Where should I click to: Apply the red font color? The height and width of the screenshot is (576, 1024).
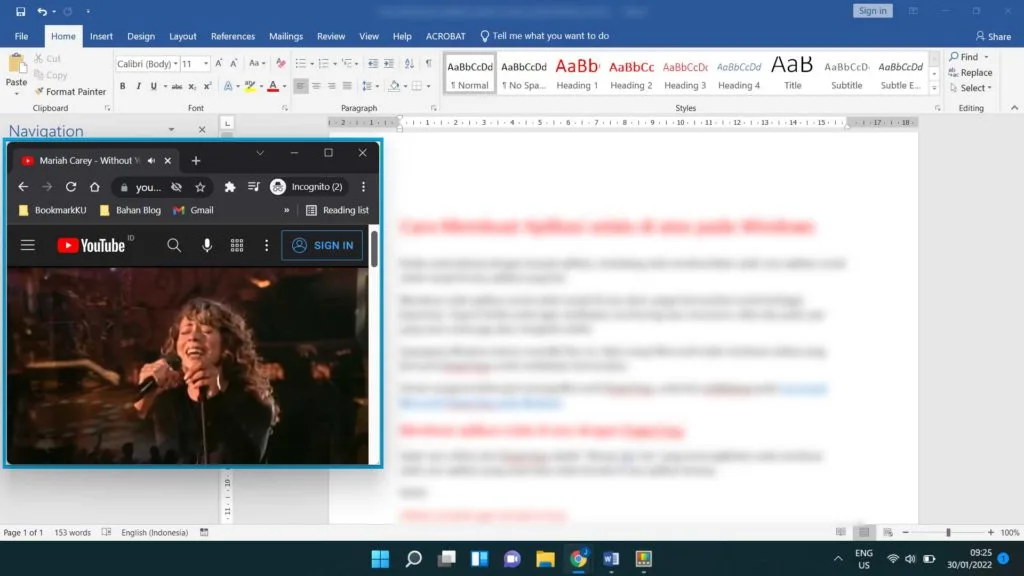click(273, 86)
